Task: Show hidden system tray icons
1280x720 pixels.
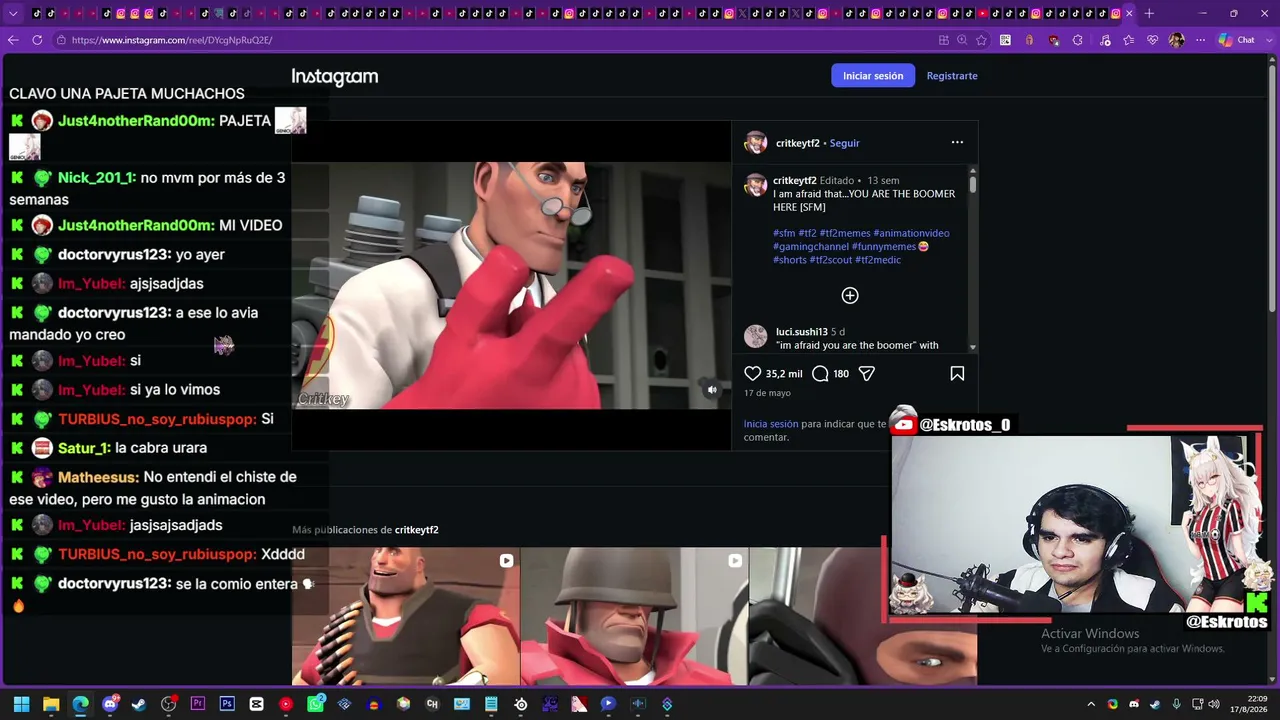Action: tap(1091, 704)
